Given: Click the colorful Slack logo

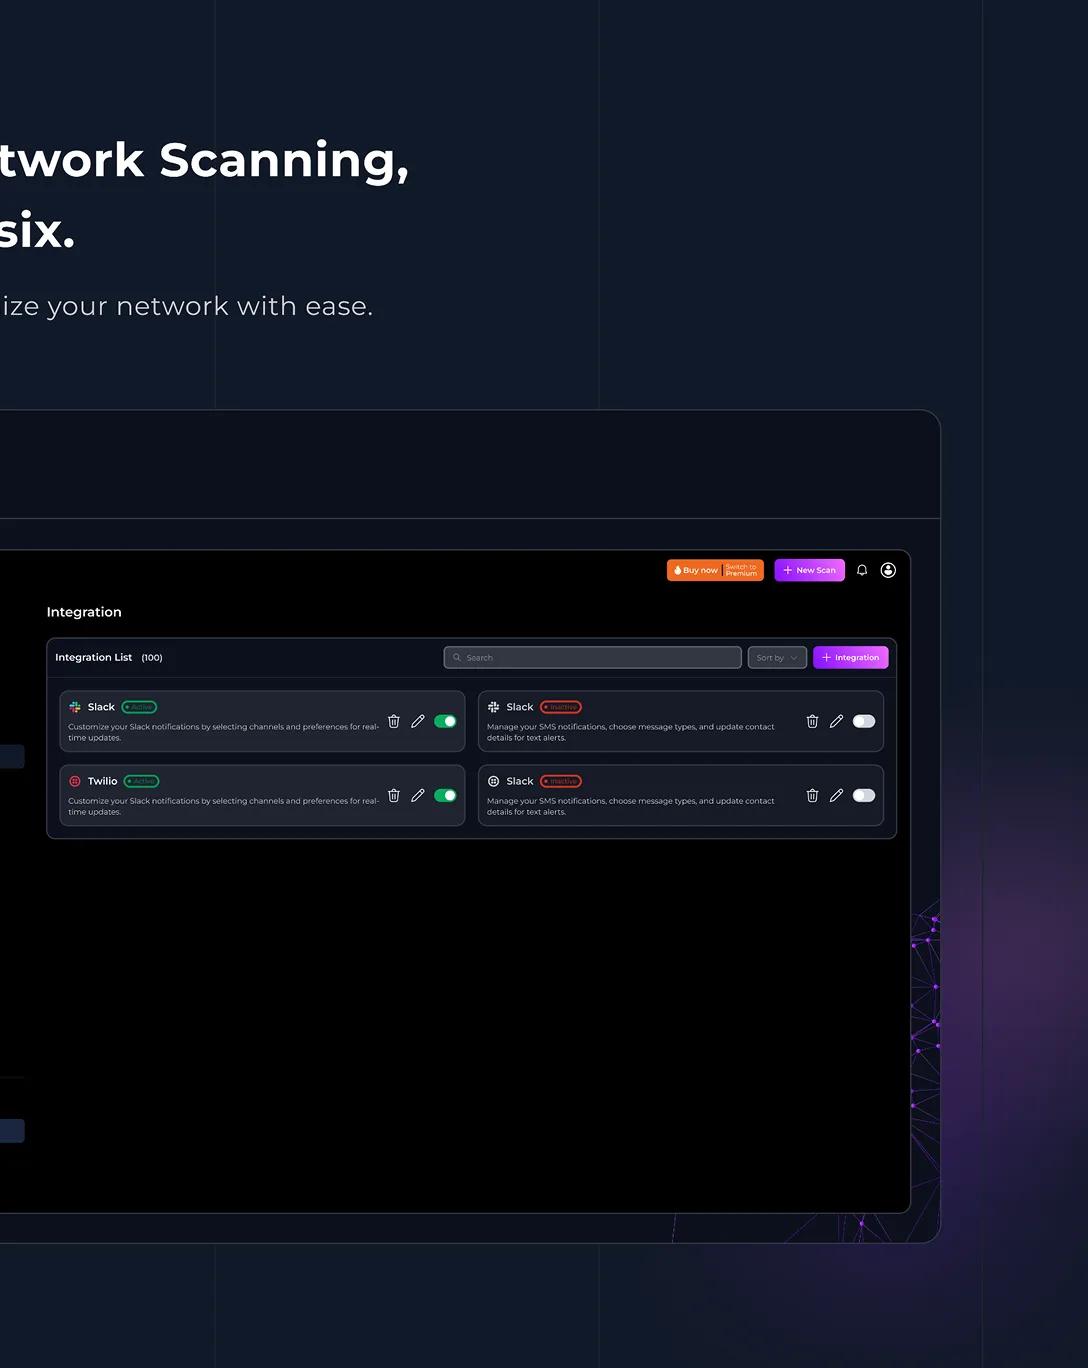Looking at the screenshot, I should tap(75, 707).
